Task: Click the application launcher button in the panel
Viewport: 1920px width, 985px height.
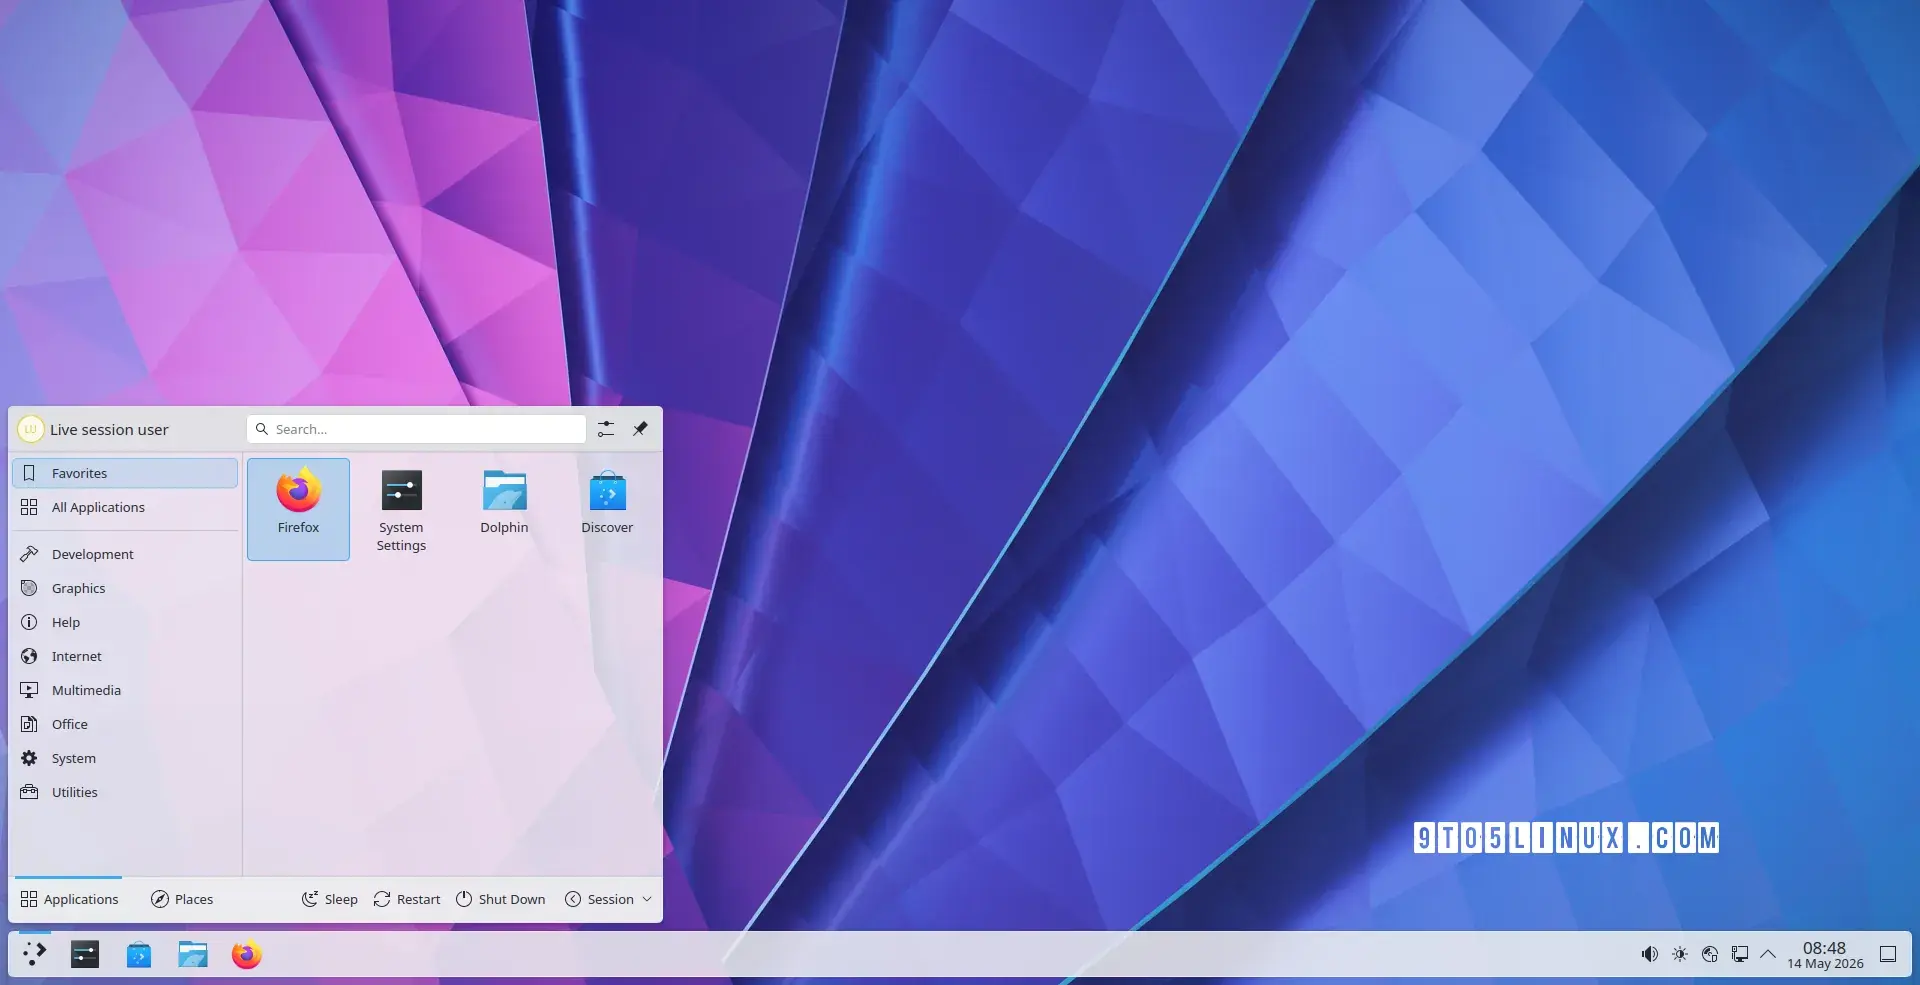Action: pos(34,955)
